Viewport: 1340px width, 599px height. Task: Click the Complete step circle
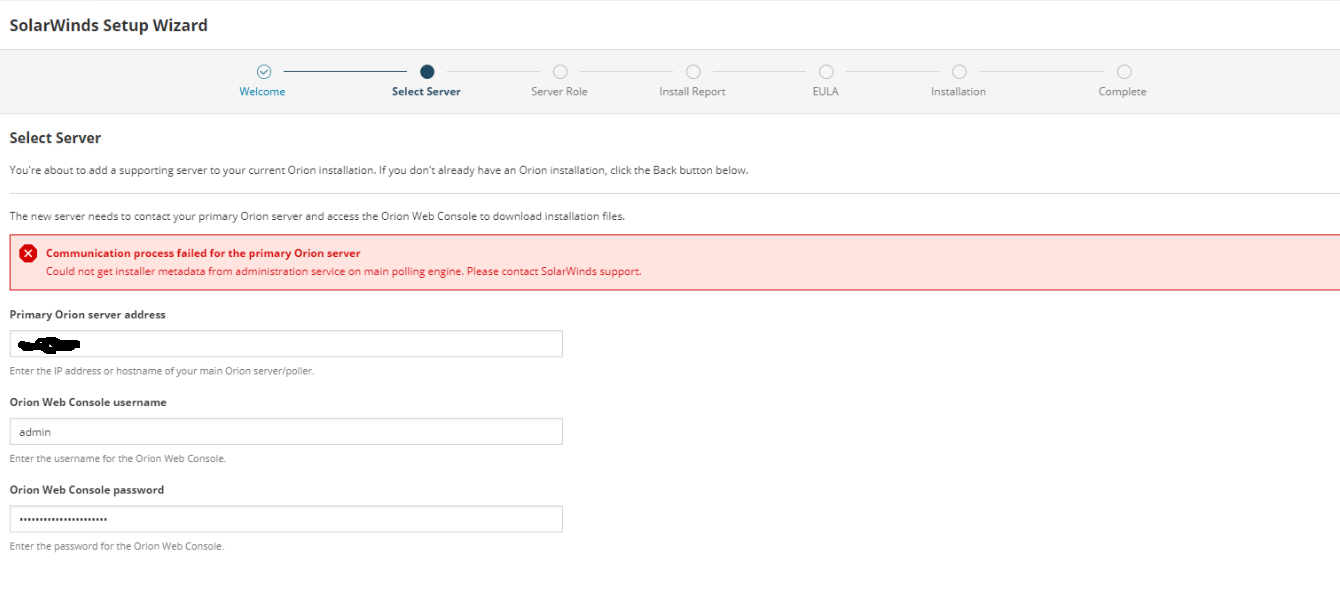coord(1124,72)
